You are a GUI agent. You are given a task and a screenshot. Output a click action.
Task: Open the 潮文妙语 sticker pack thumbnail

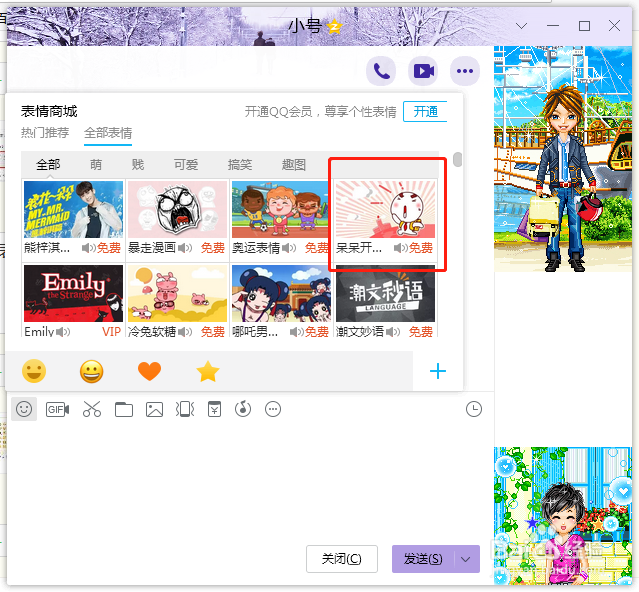point(386,293)
